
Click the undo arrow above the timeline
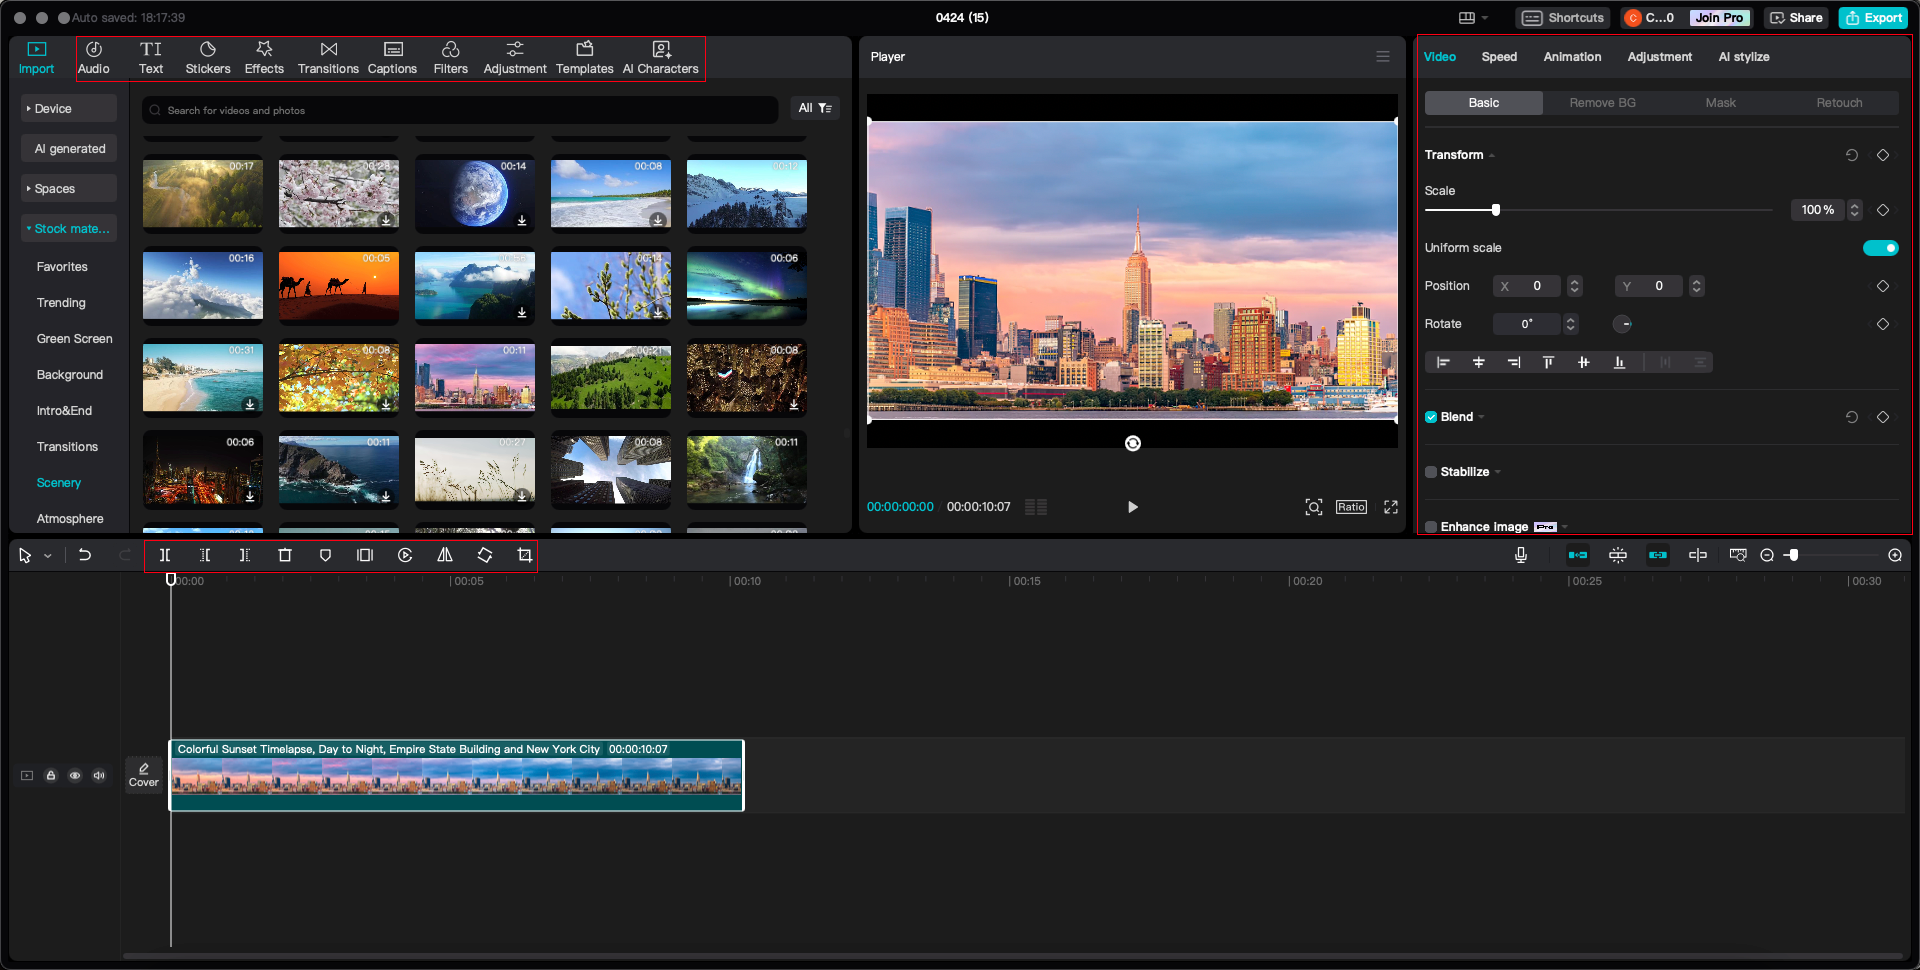point(85,555)
